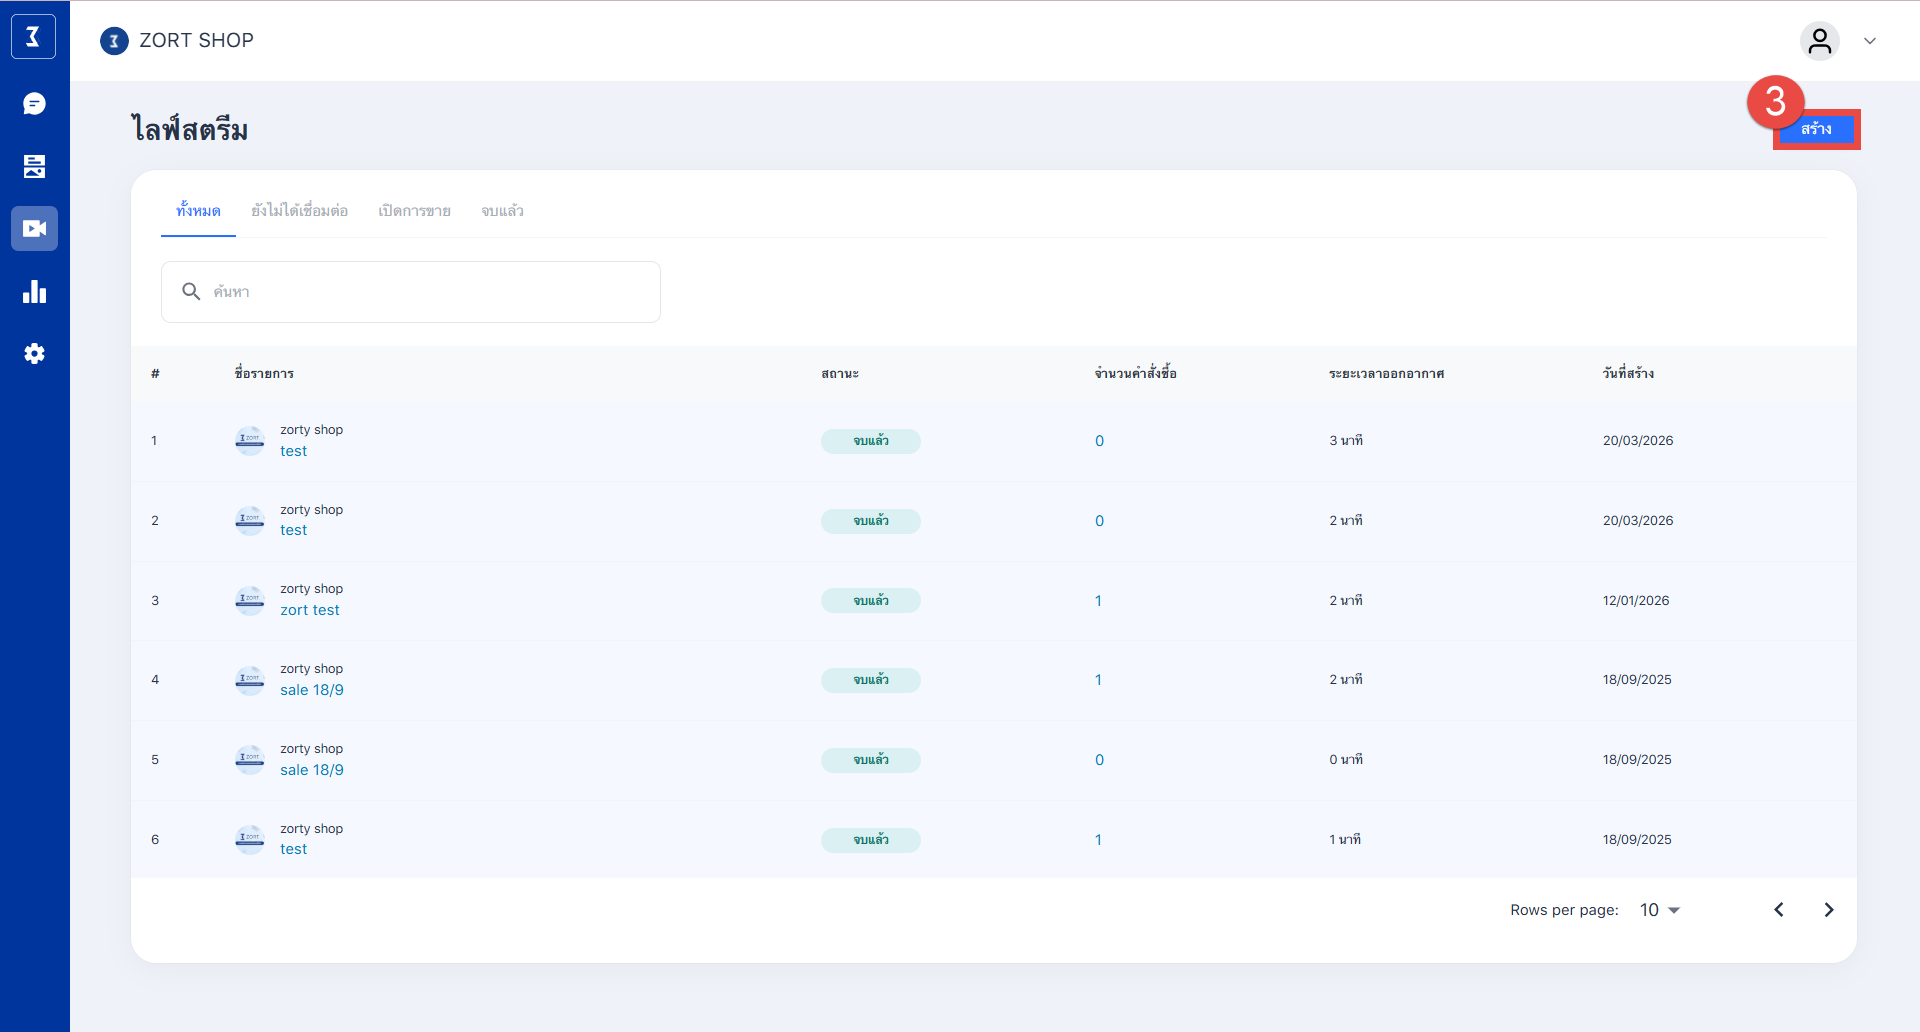This screenshot has height=1032, width=1920.
Task: Click the user profile avatar icon
Action: pos(1819,41)
